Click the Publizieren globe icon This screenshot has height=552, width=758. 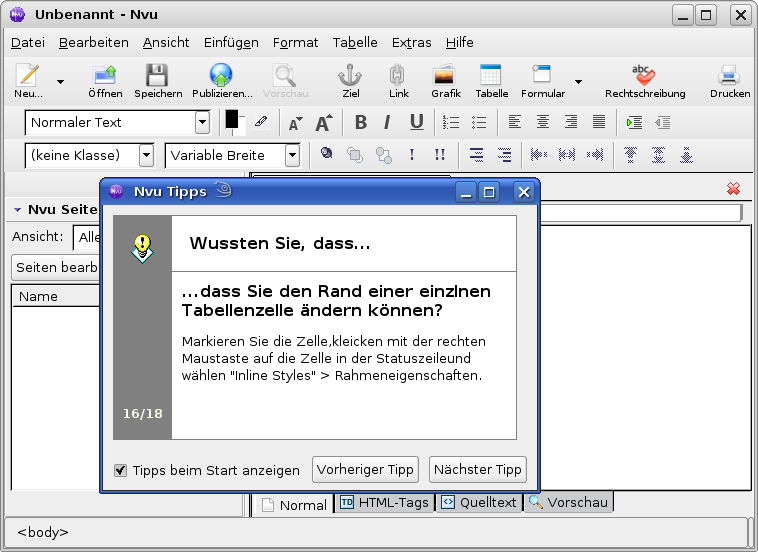coord(222,80)
